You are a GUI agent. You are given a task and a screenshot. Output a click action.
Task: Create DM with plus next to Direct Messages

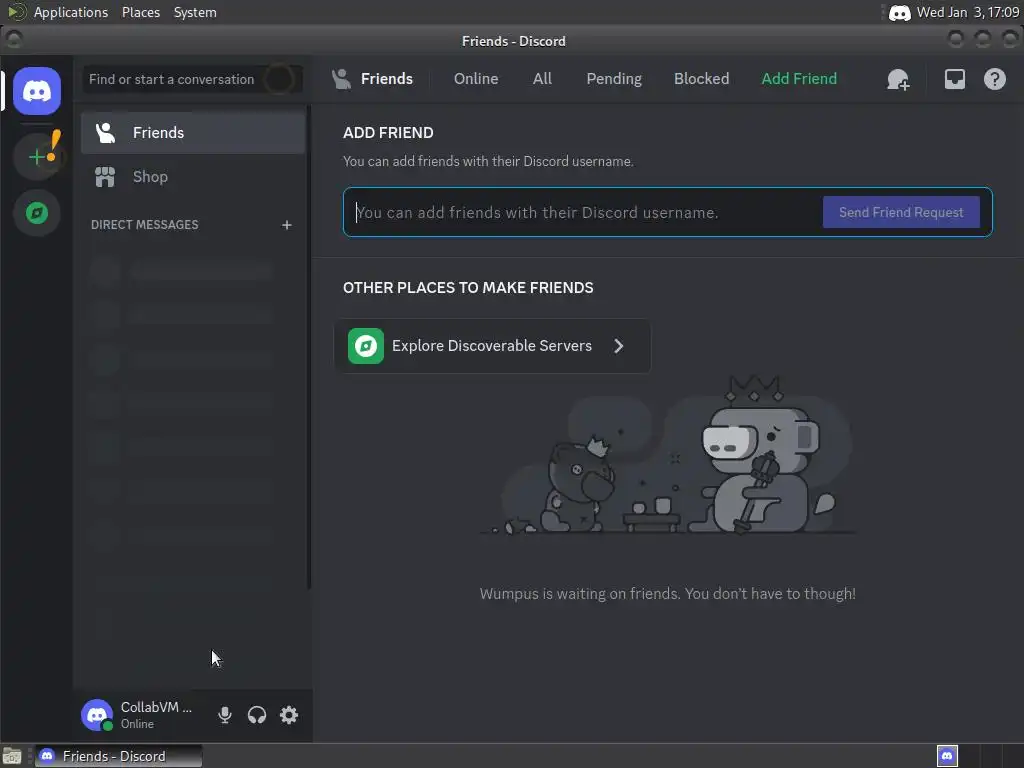click(287, 225)
